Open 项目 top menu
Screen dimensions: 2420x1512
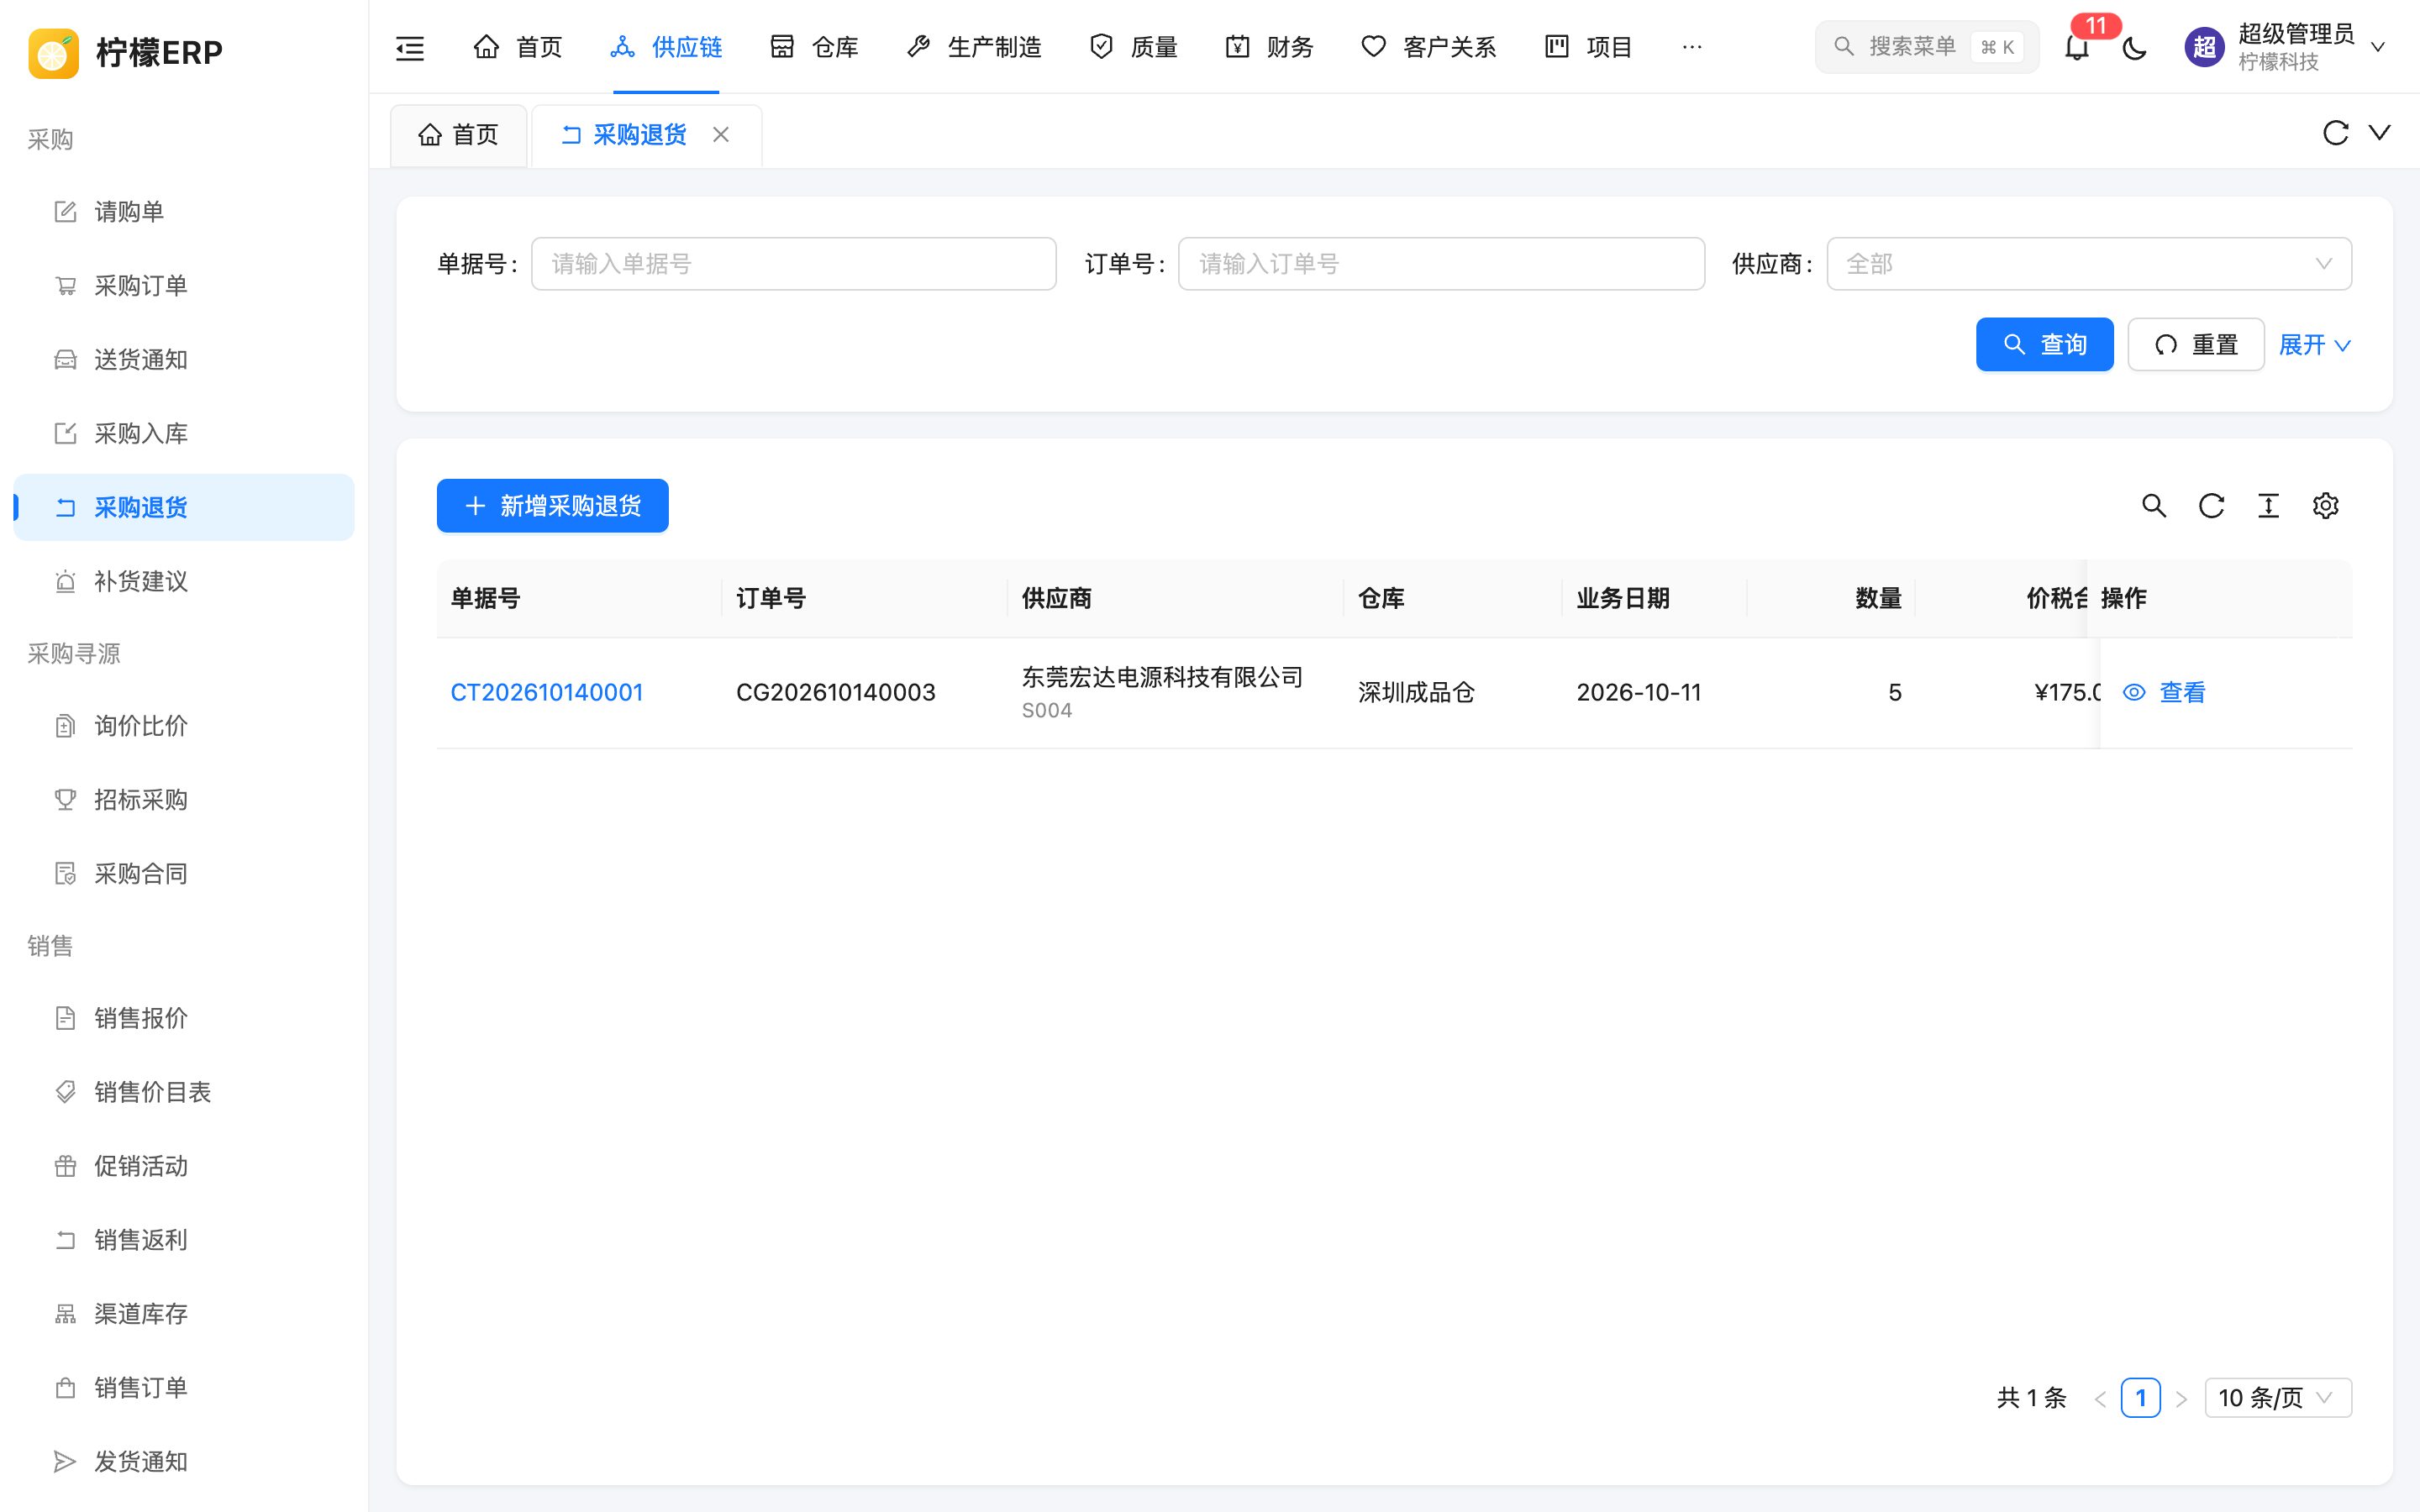[1589, 47]
